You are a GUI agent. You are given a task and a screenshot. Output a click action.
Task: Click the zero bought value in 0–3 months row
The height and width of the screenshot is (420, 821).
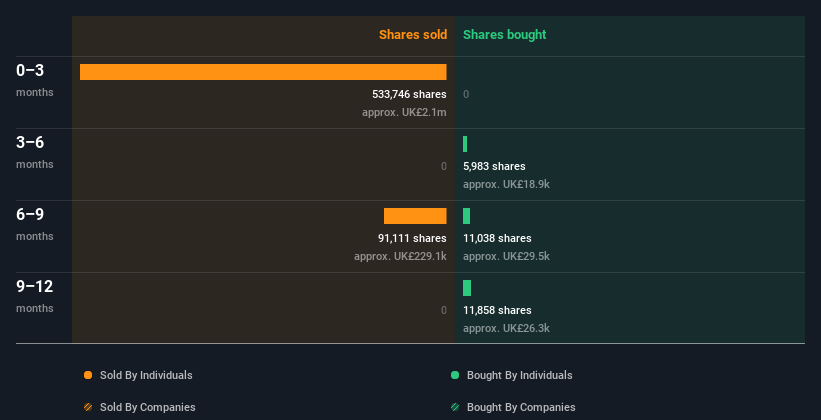point(466,94)
